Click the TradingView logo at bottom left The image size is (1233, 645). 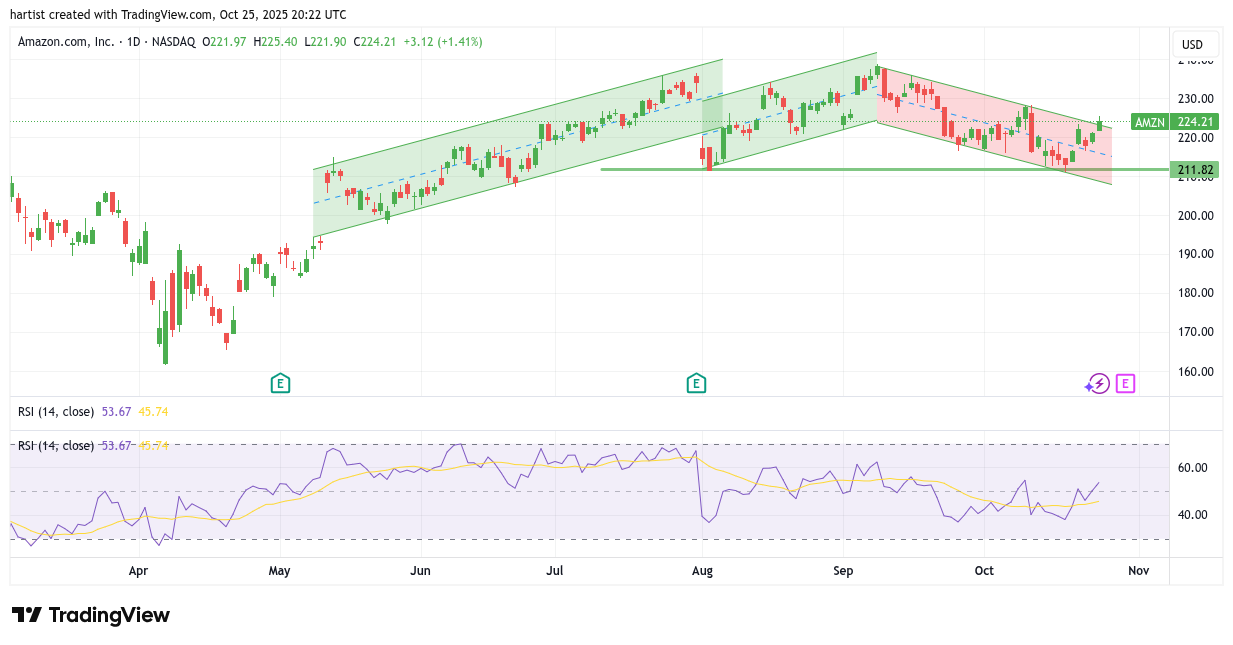91,615
